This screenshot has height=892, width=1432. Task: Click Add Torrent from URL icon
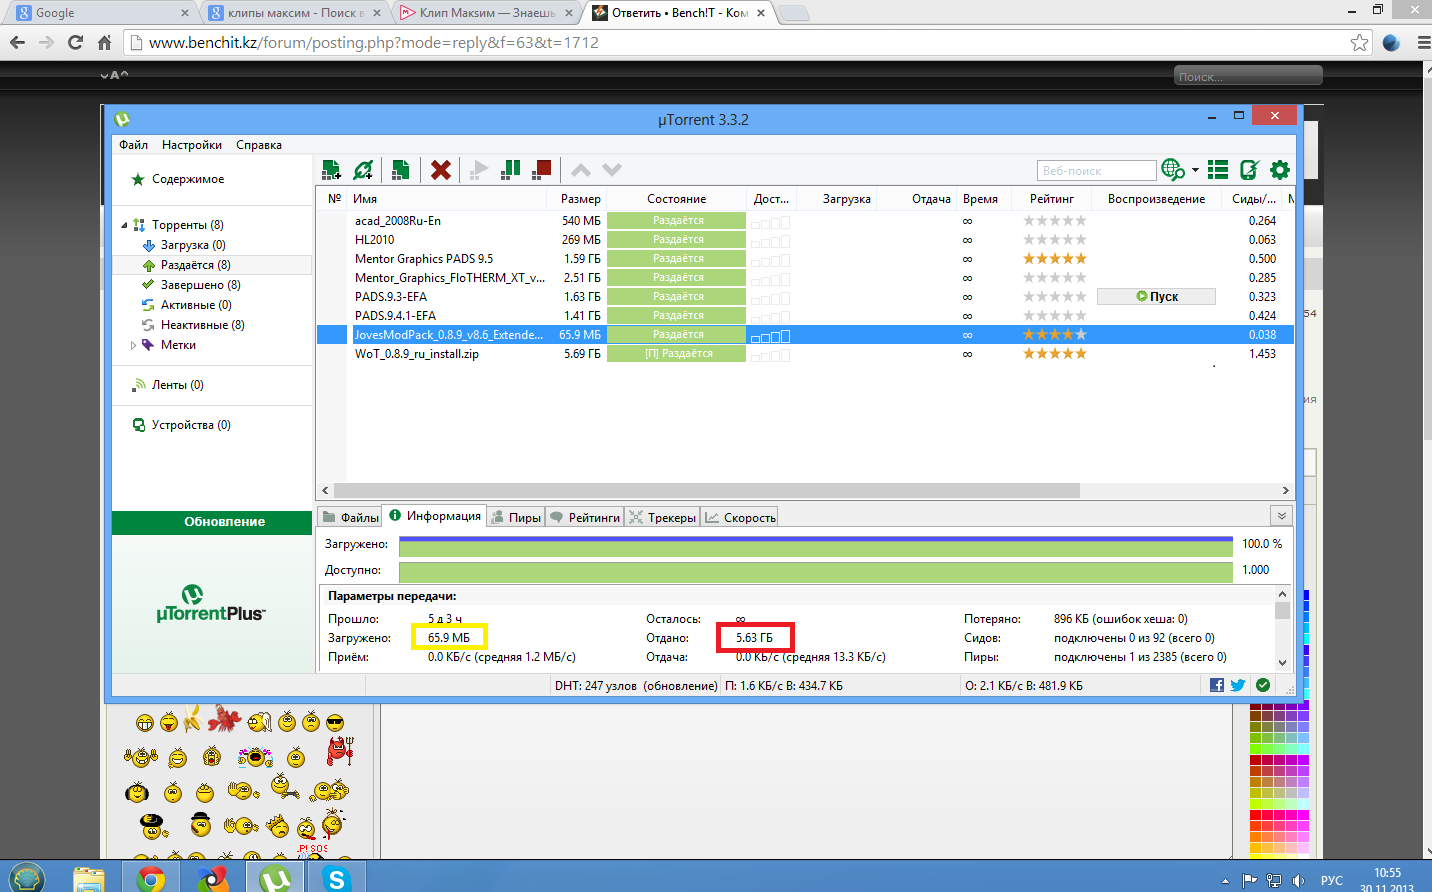point(364,170)
